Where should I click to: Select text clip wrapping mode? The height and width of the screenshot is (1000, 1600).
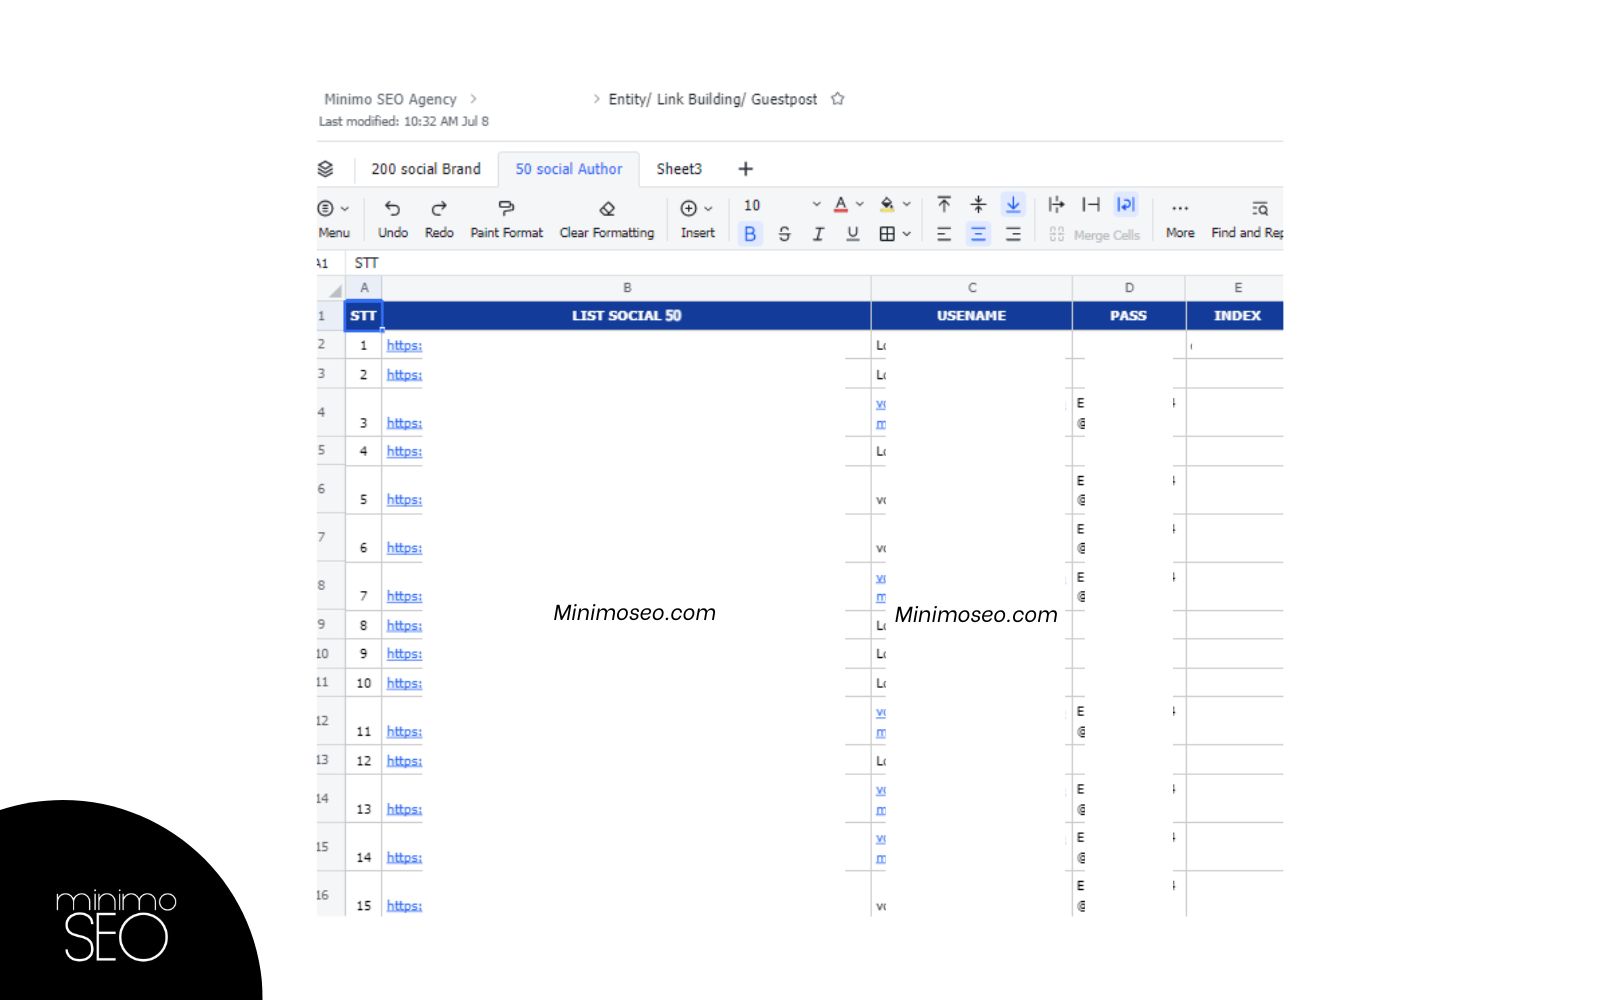pos(1091,205)
